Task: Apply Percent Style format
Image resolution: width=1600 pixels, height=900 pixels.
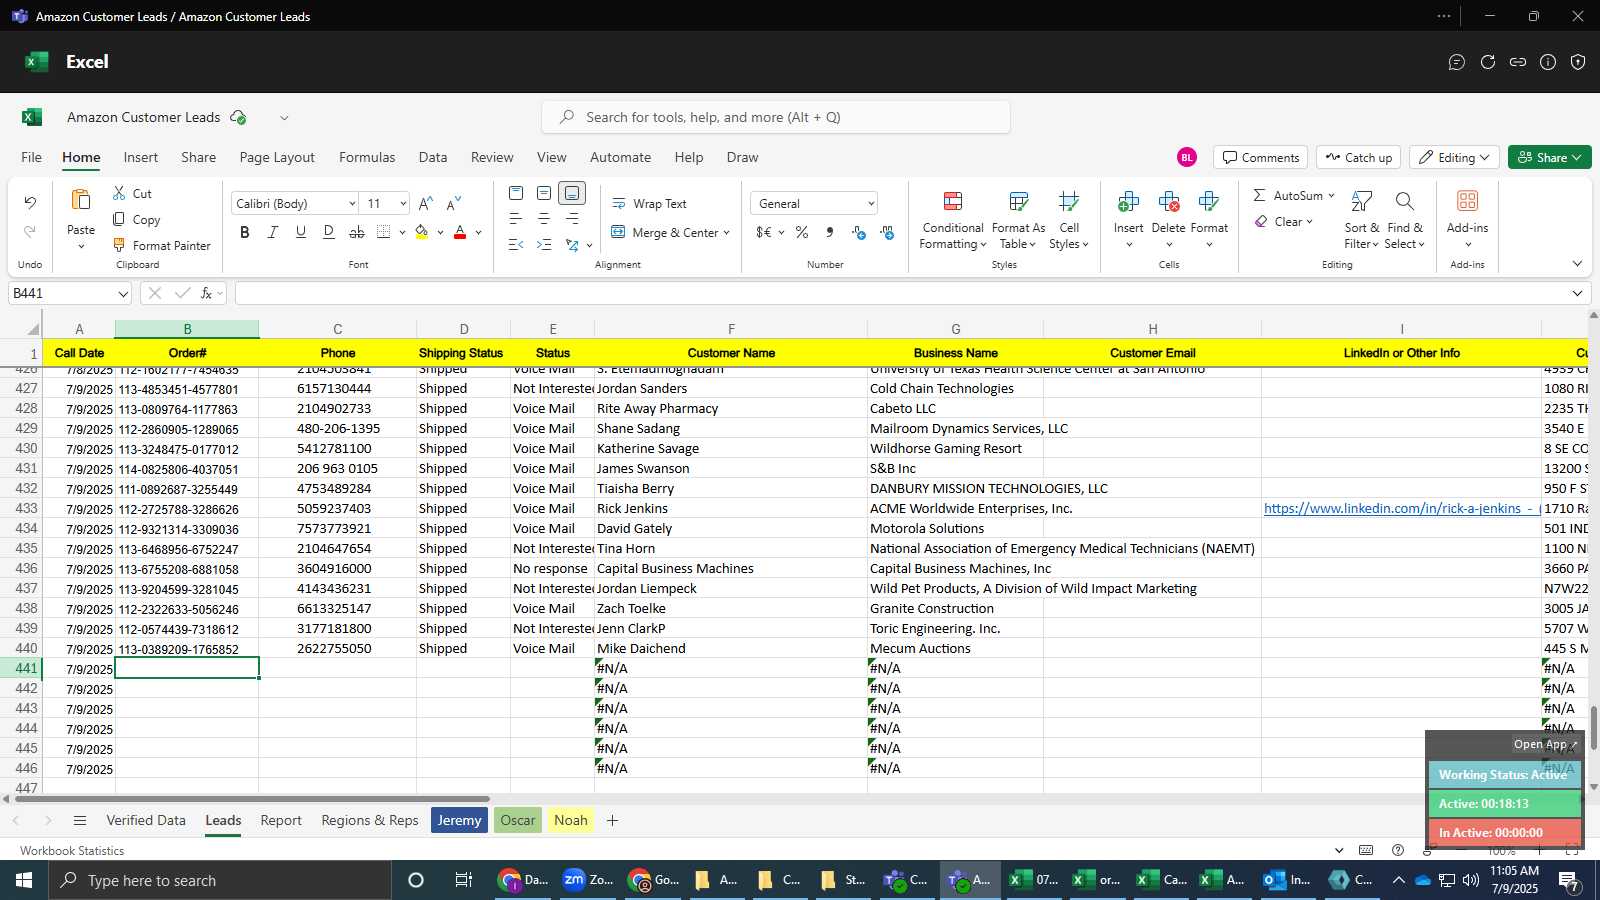Action: tap(802, 232)
